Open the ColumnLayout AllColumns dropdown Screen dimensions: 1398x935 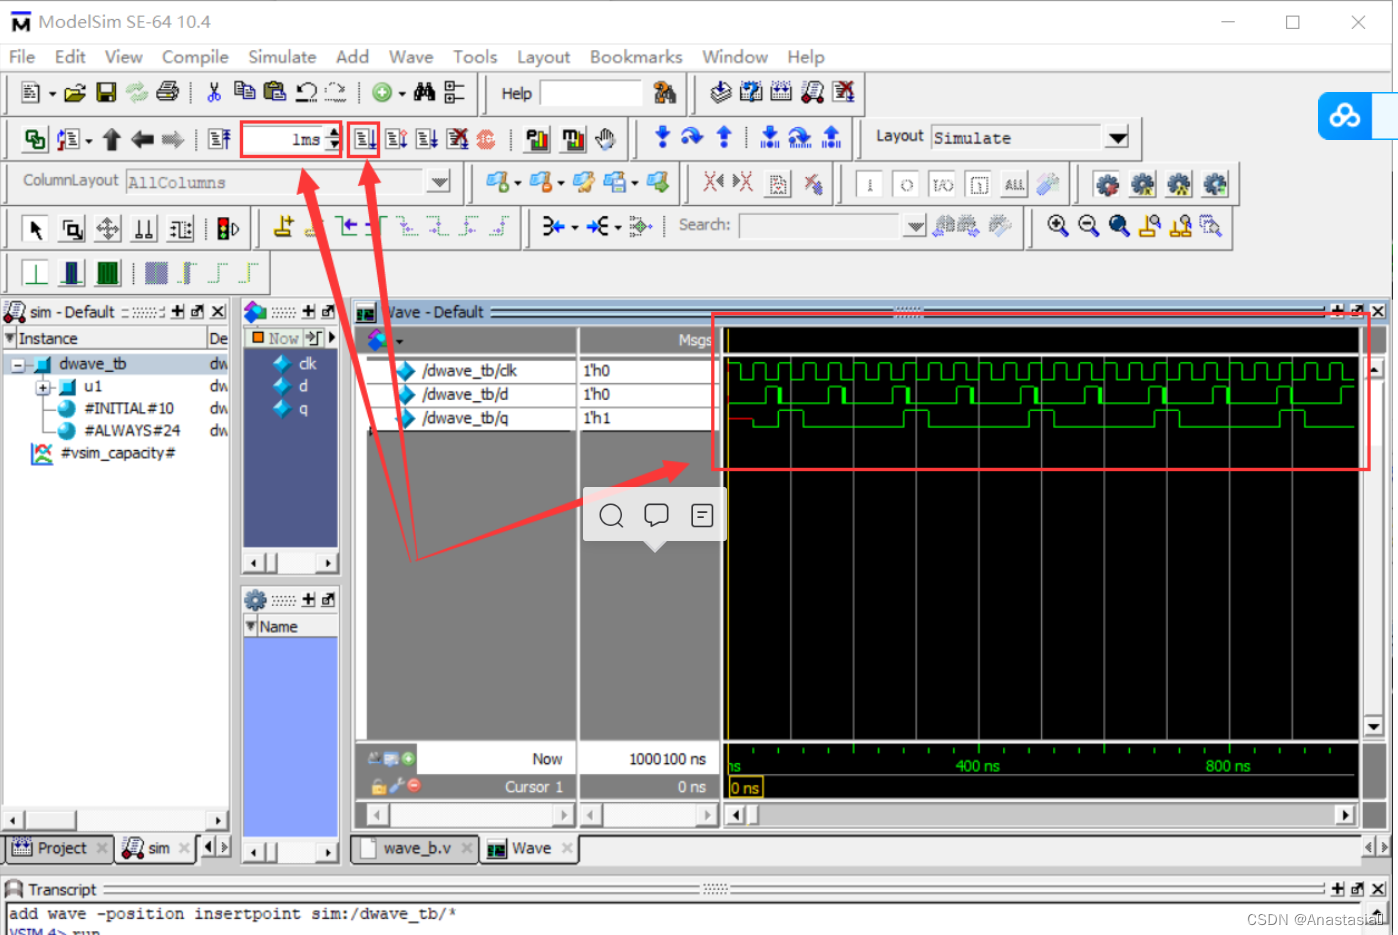coord(439,182)
